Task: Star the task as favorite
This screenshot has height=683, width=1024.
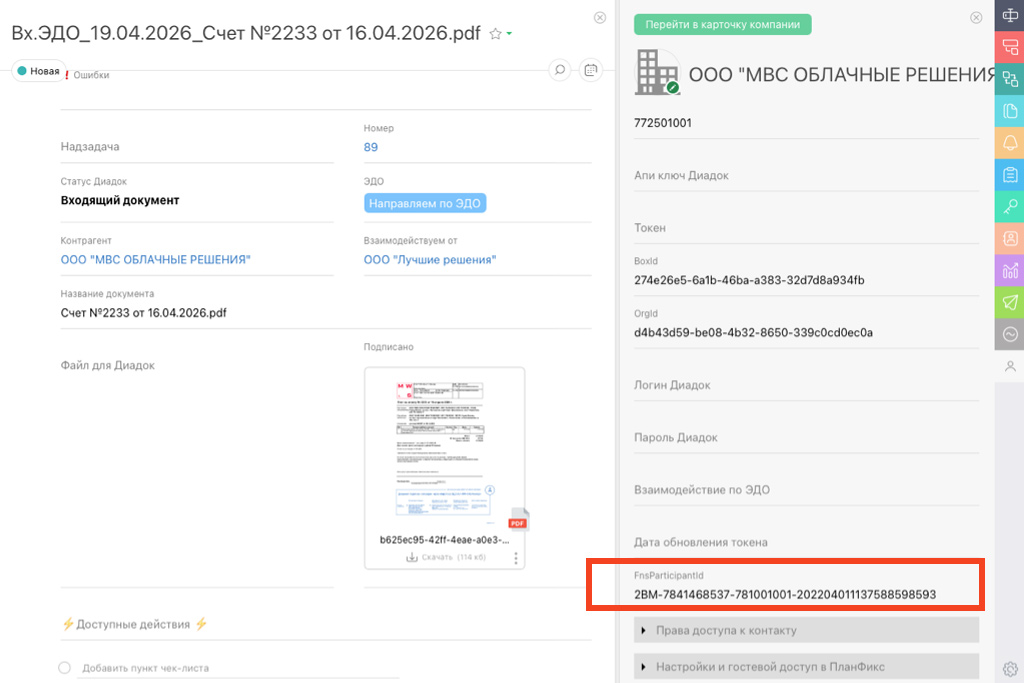Action: point(495,34)
